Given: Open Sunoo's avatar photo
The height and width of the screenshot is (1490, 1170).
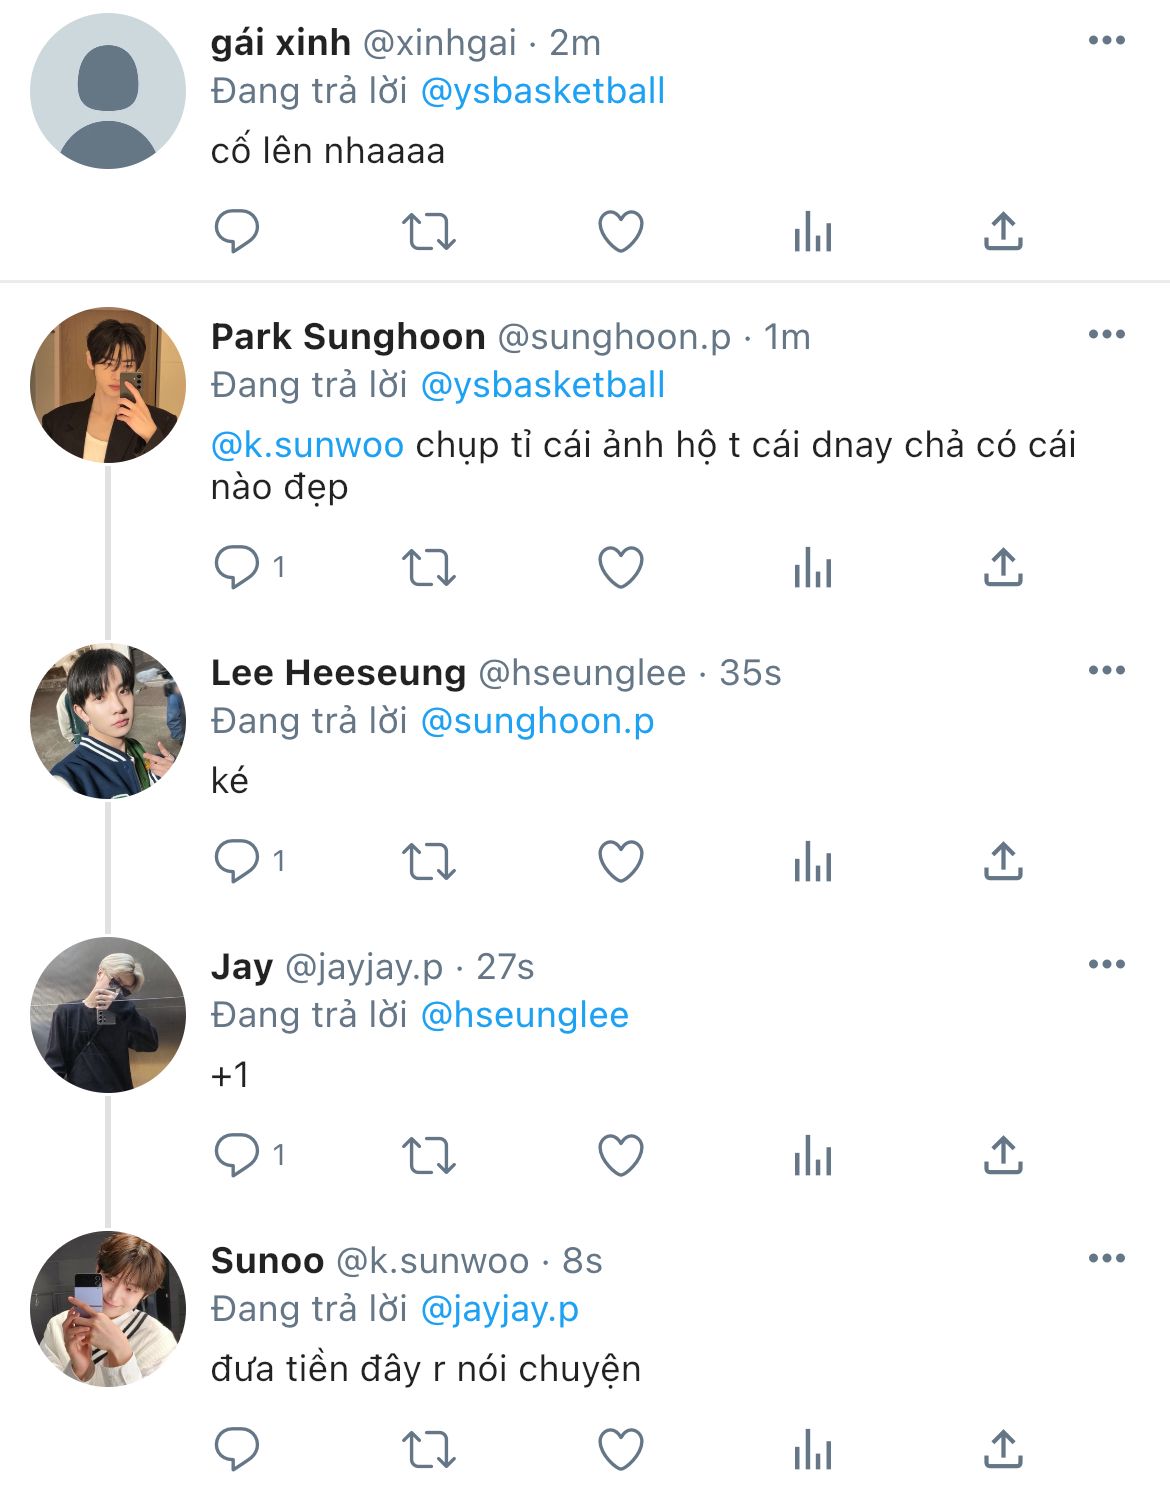Looking at the screenshot, I should (x=108, y=1309).
